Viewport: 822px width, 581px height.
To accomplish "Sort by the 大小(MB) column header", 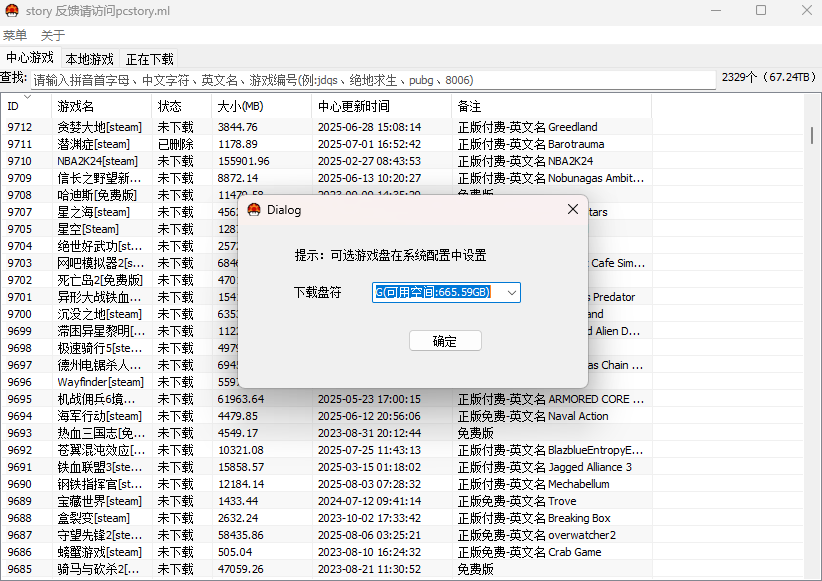I will pos(262,106).
